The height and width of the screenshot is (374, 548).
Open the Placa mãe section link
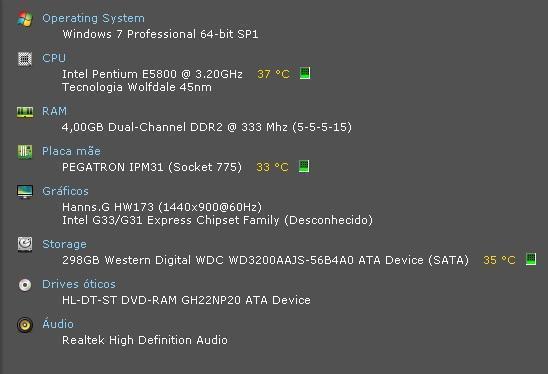coord(71,151)
